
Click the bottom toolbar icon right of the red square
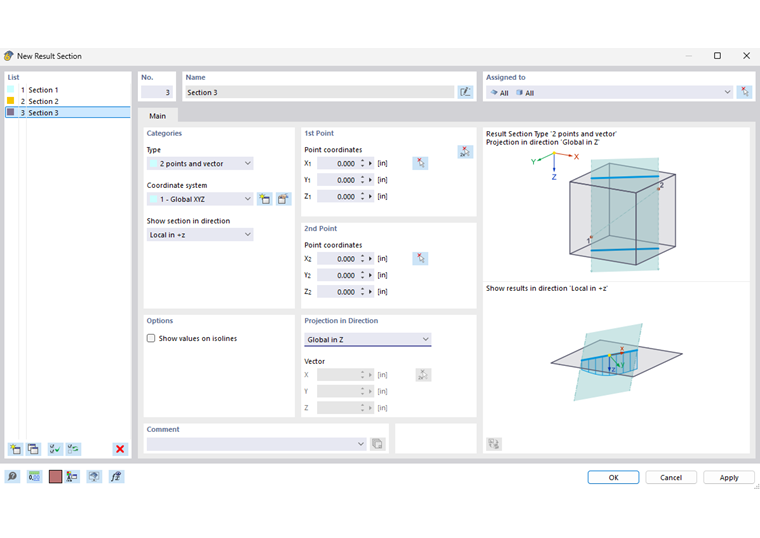[73, 477]
